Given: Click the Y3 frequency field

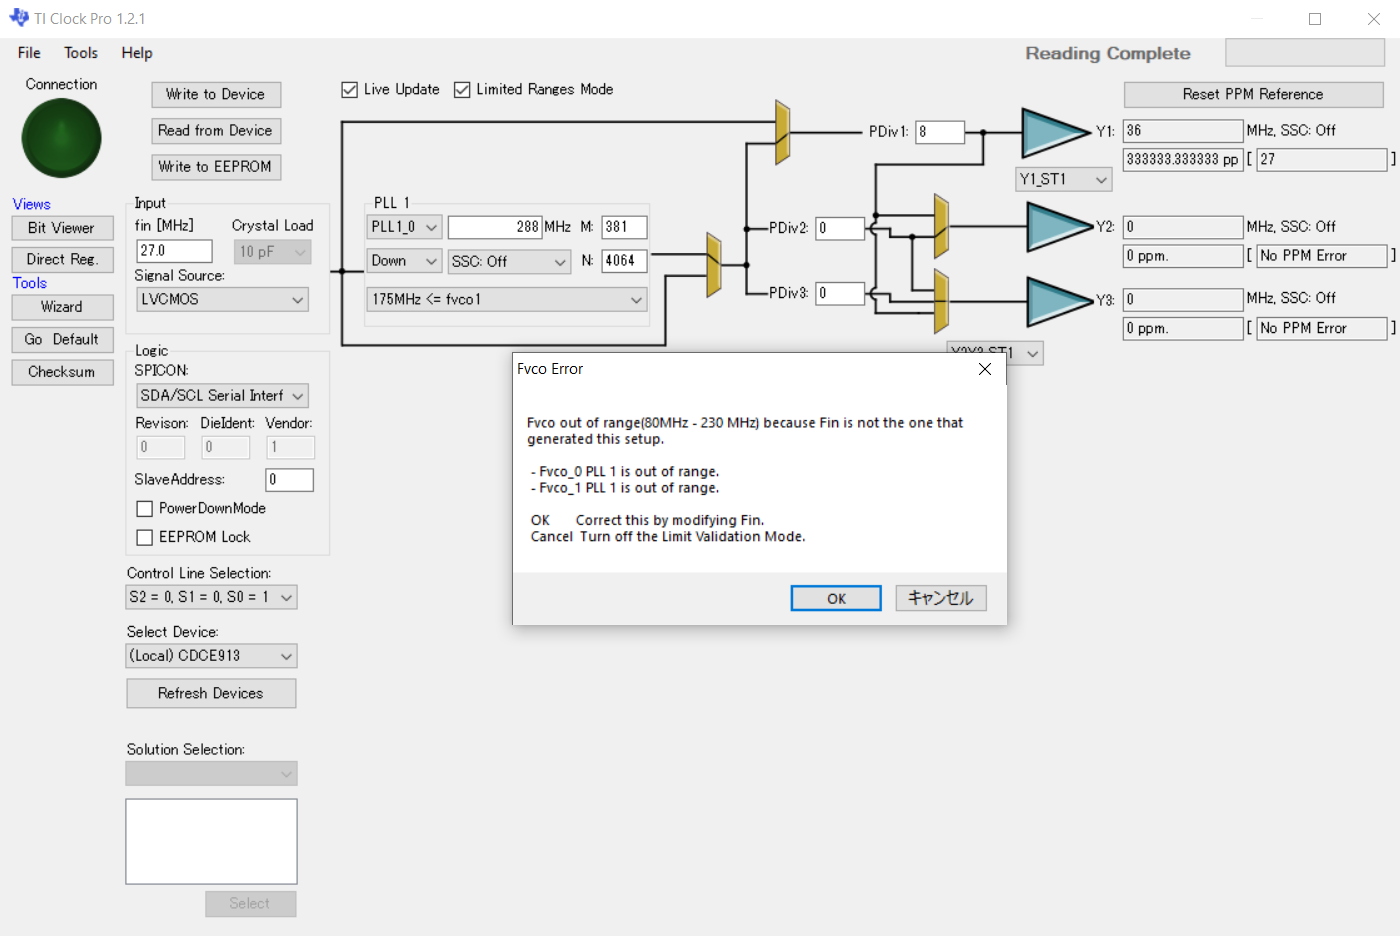Looking at the screenshot, I should point(1183,299).
